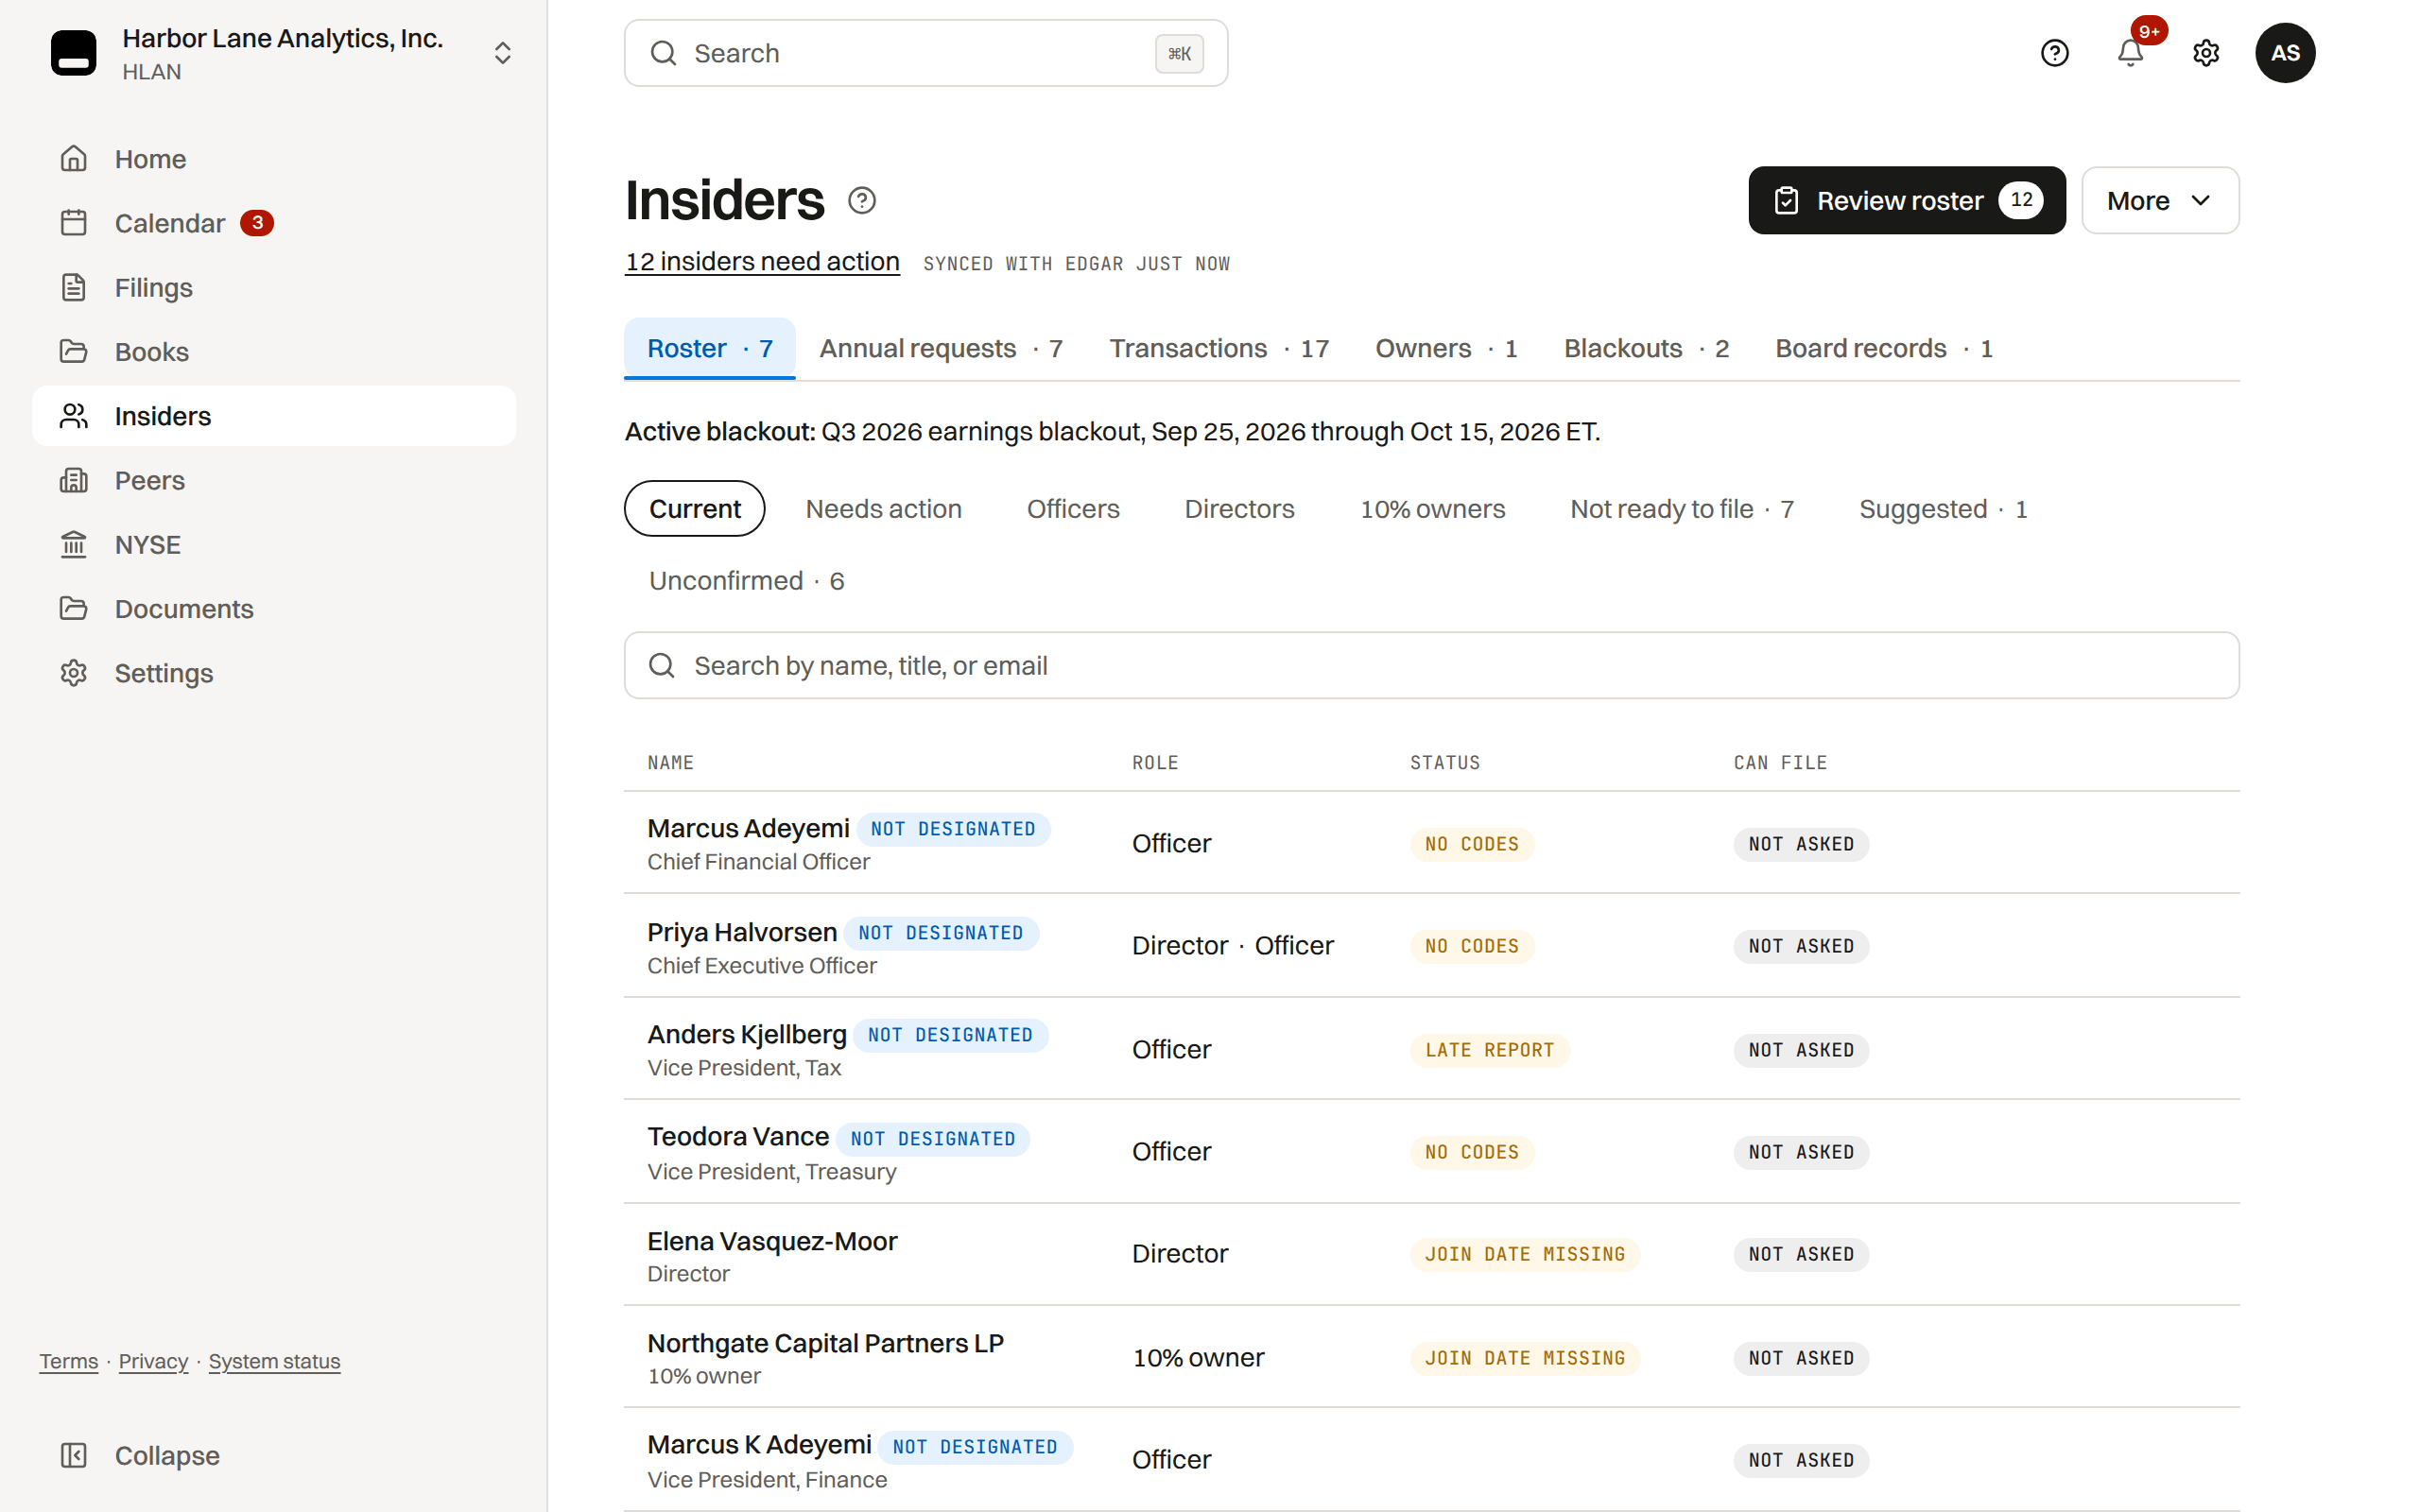Select the Unconfirmed filter
Screen dimensions: 2420x1512
point(746,580)
